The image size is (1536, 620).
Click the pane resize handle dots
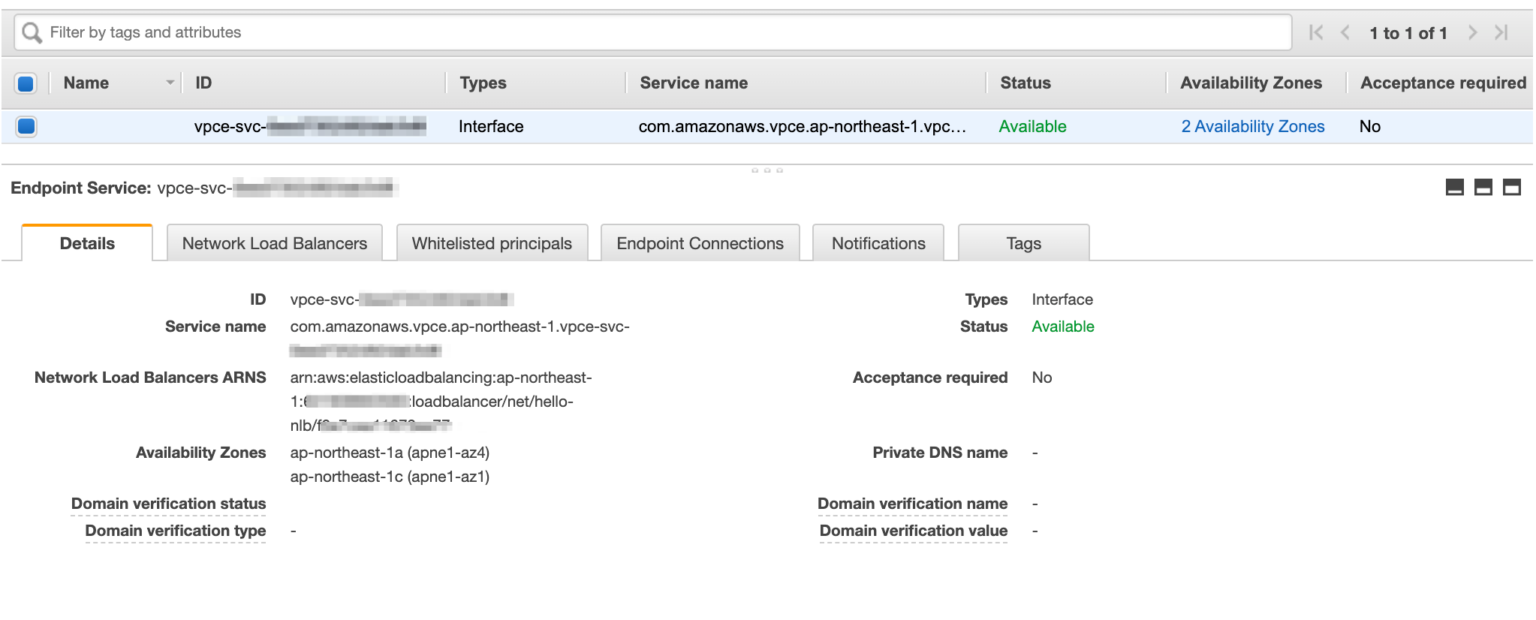click(x=767, y=170)
